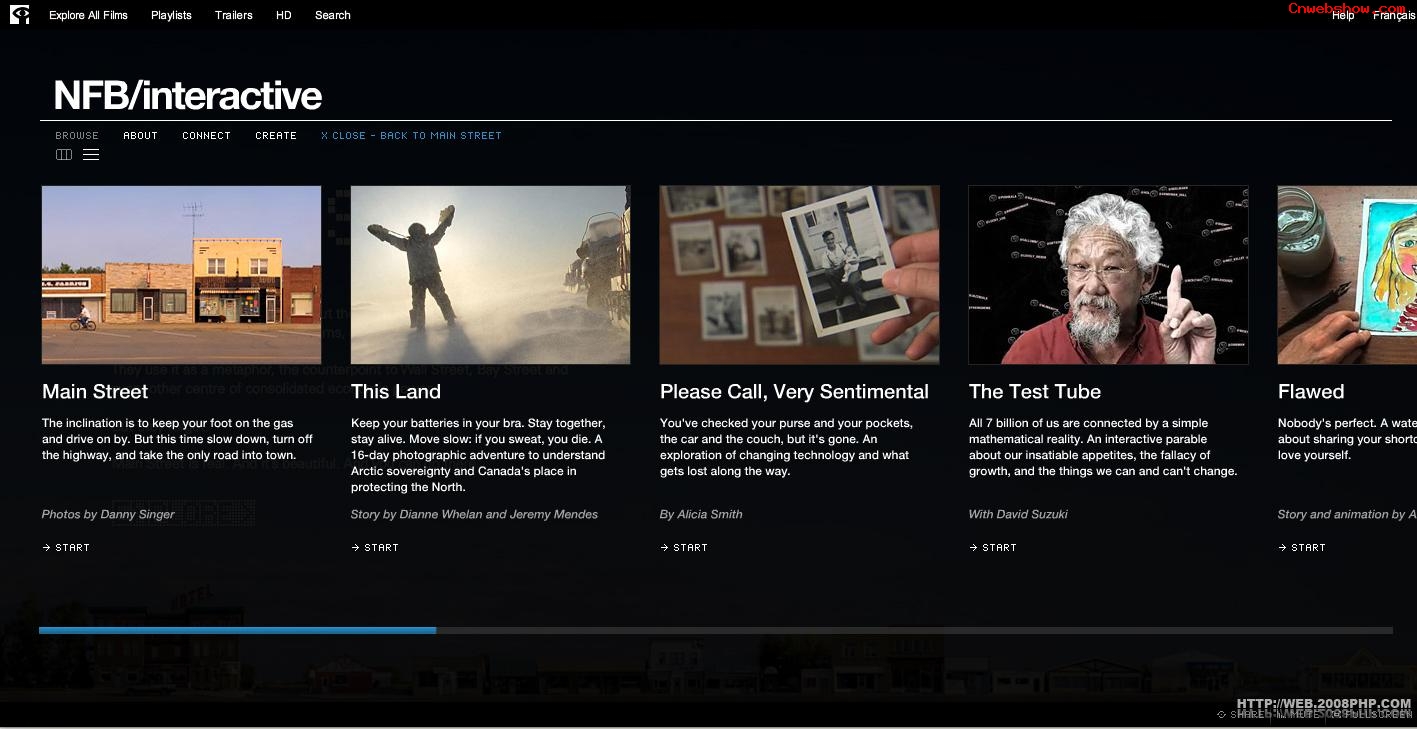Screen dimensions: 1417x729
Task: Click 'Photos by Danny Singer' credit
Action: (x=108, y=514)
